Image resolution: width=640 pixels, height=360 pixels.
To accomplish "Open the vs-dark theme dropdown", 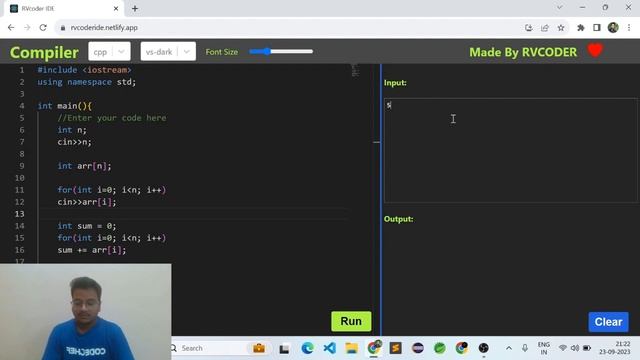I will [x=168, y=52].
